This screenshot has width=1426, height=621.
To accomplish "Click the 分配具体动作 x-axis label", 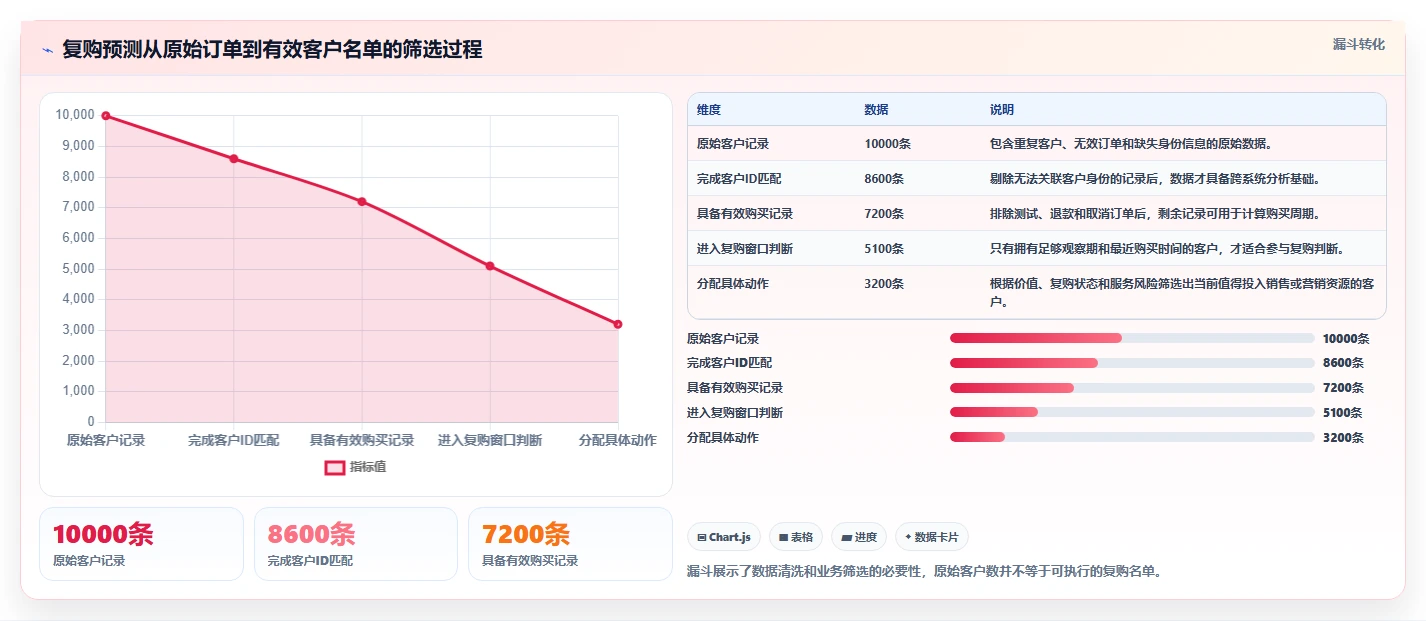I will 618,440.
